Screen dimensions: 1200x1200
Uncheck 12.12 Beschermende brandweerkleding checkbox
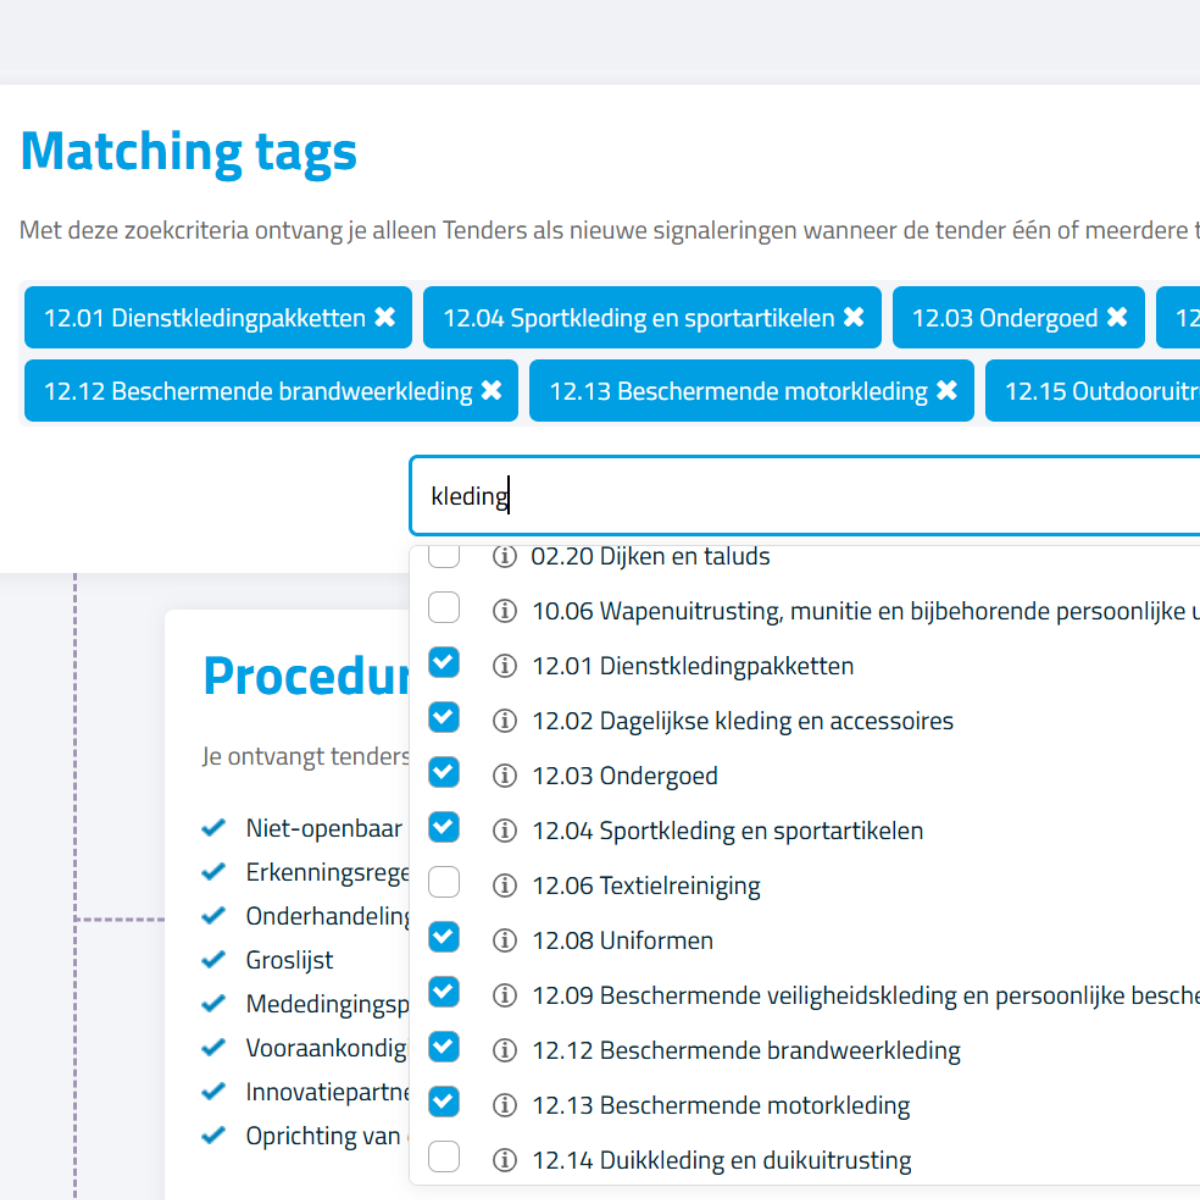click(444, 1047)
